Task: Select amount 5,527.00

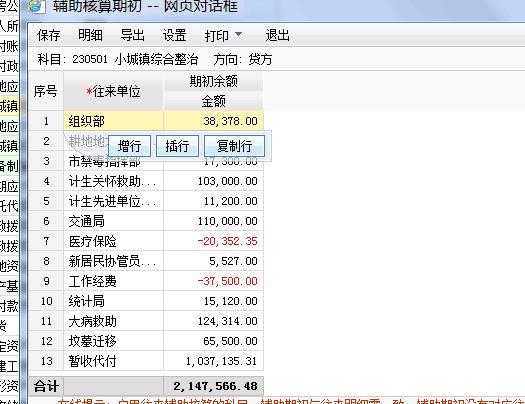Action: 213,261
